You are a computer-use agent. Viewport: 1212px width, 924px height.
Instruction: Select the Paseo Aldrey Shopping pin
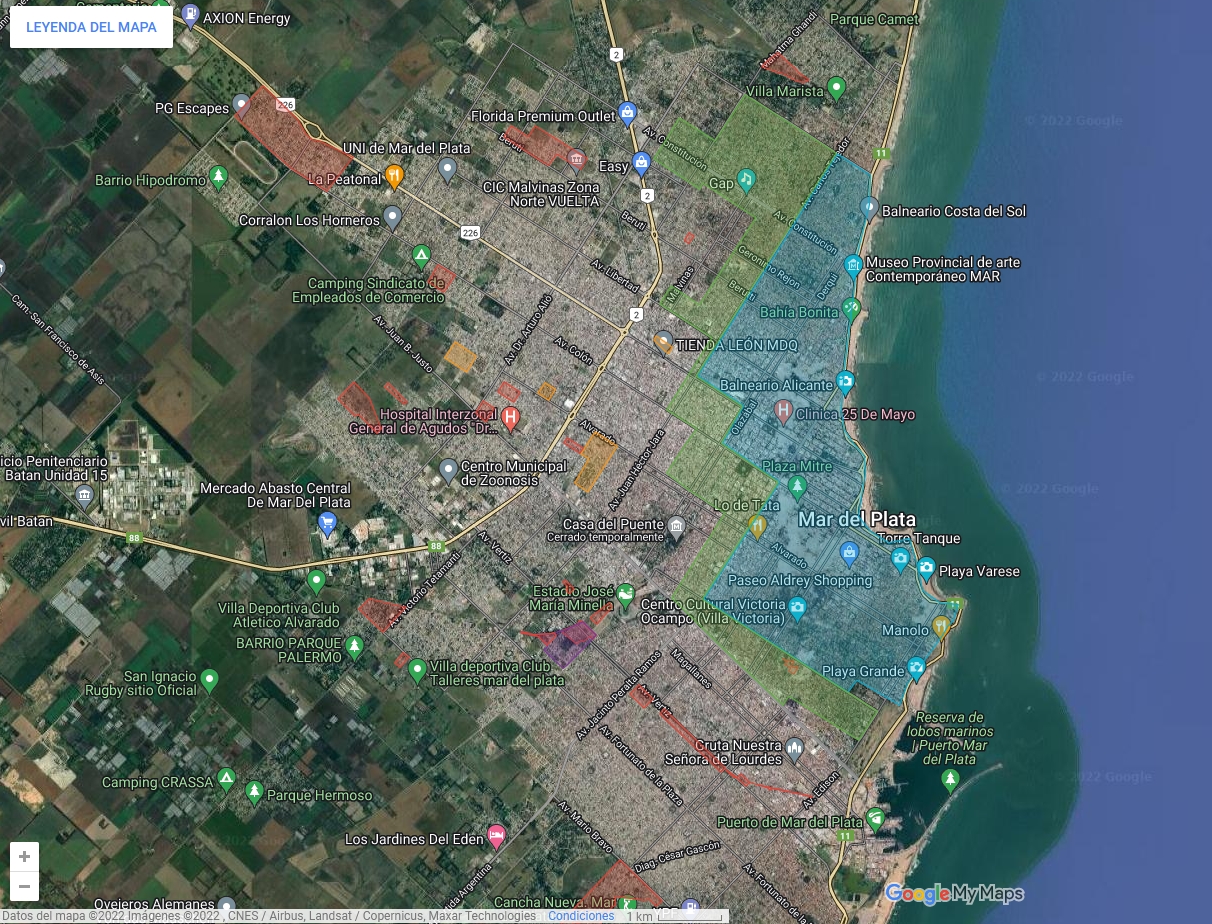pyautogui.click(x=849, y=552)
